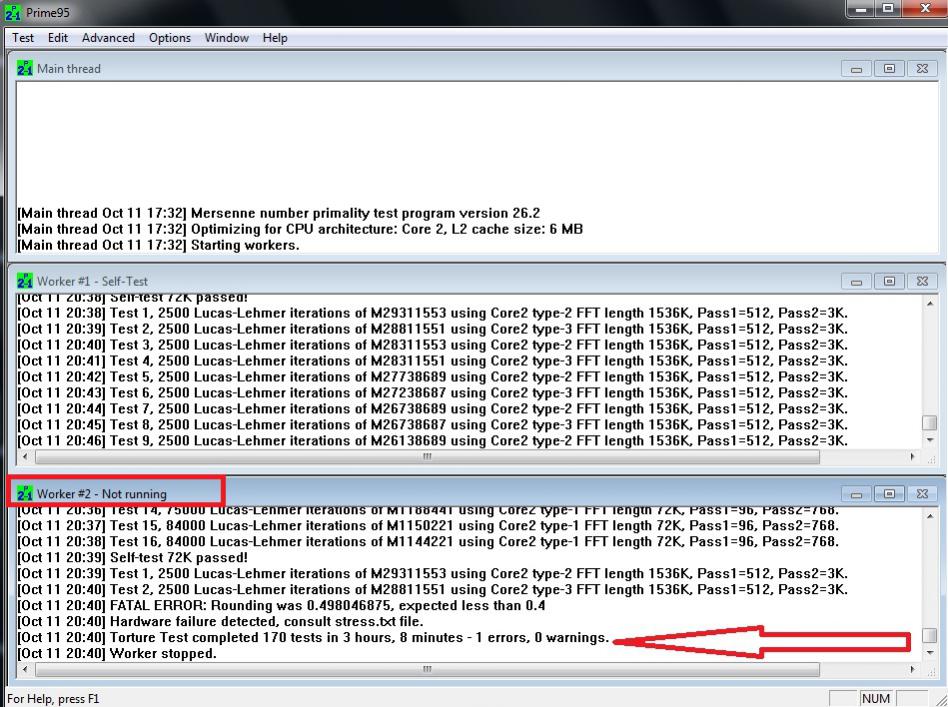
Task: Click the Worker #2 Not running window icon
Action: pos(25,494)
